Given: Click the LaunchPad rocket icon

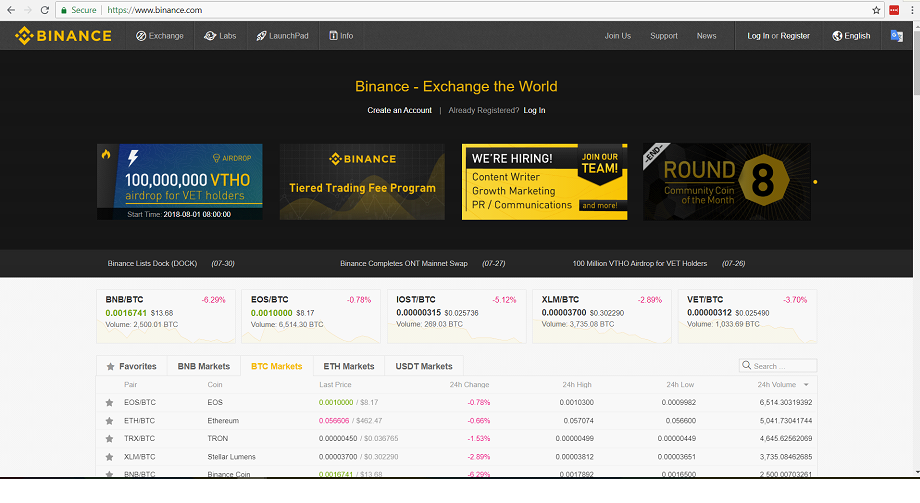Looking at the screenshot, I should tap(260, 36).
